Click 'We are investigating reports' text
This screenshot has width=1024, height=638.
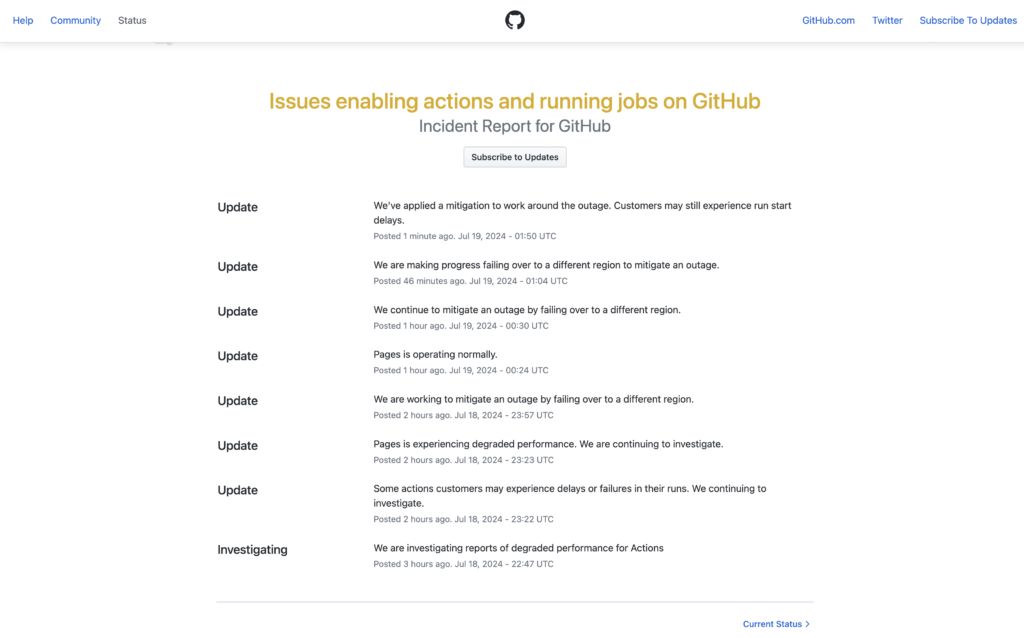click(519, 548)
